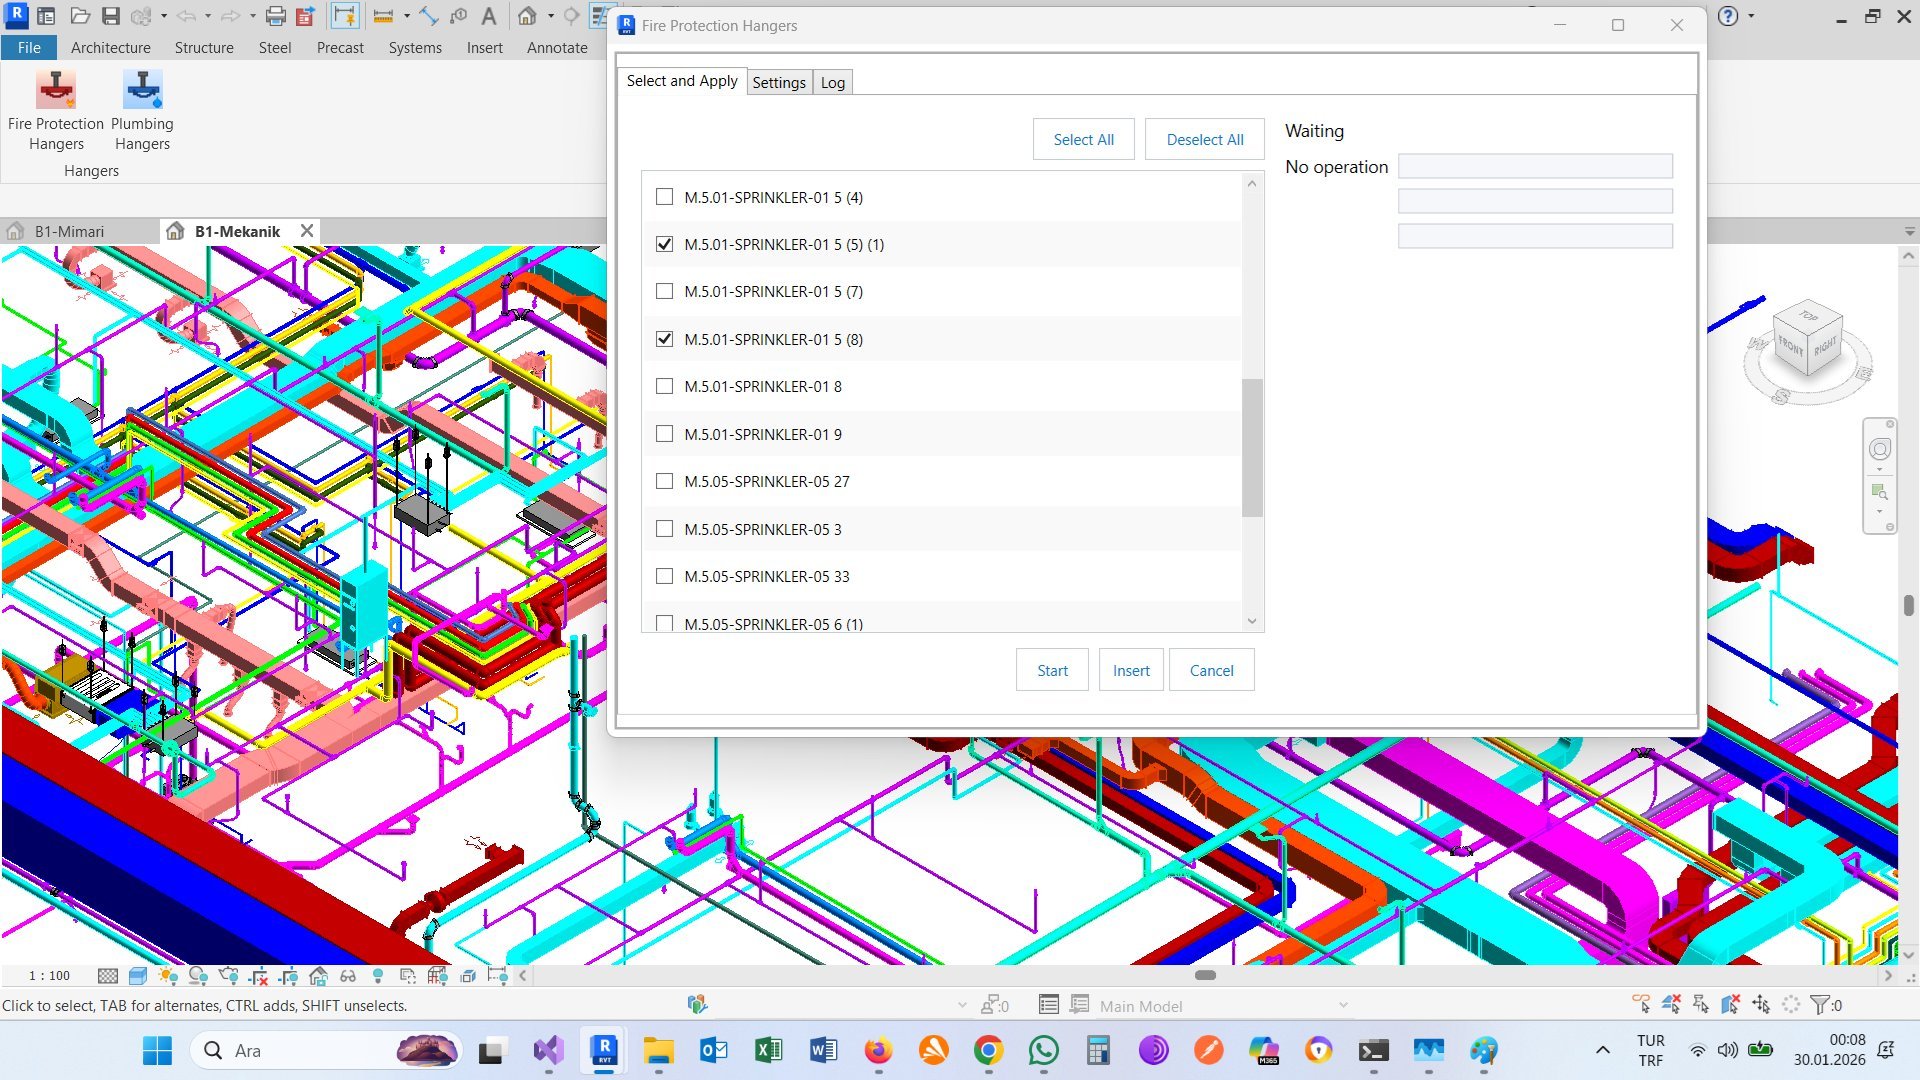
Task: Click the Visual Style cube icon
Action: click(138, 976)
